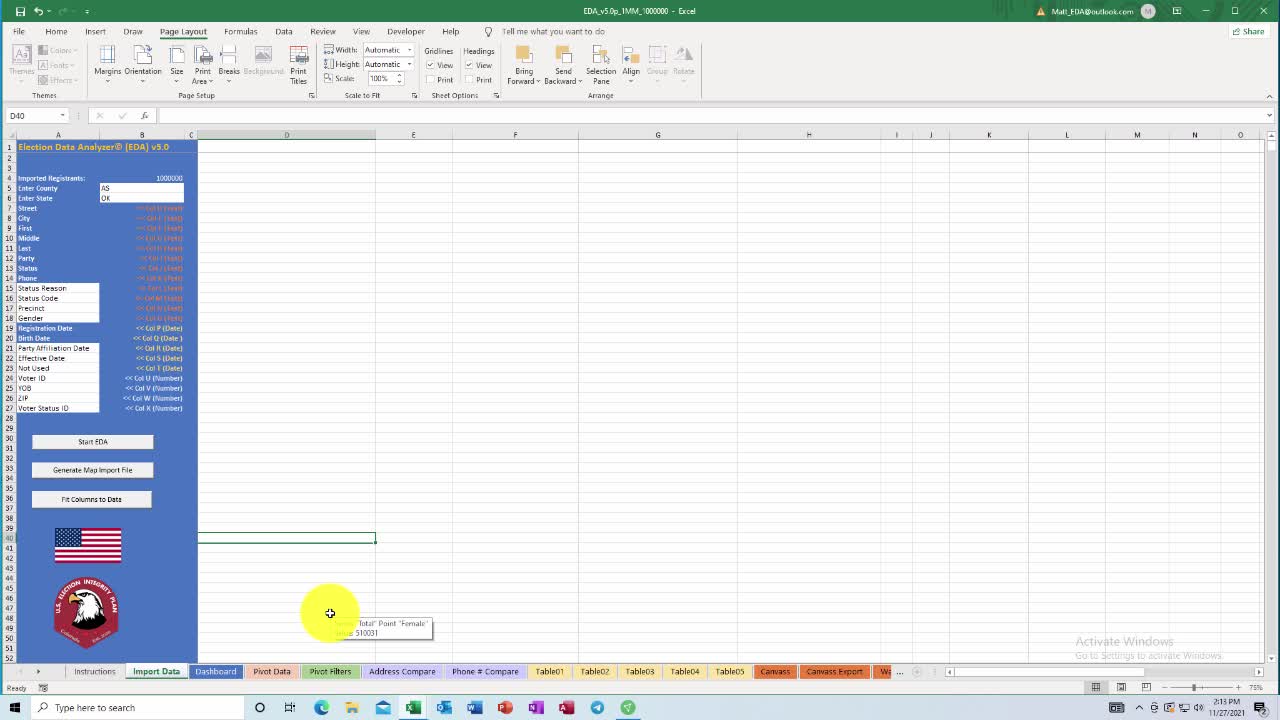Adjust the zoom slider handle

[1195, 687]
